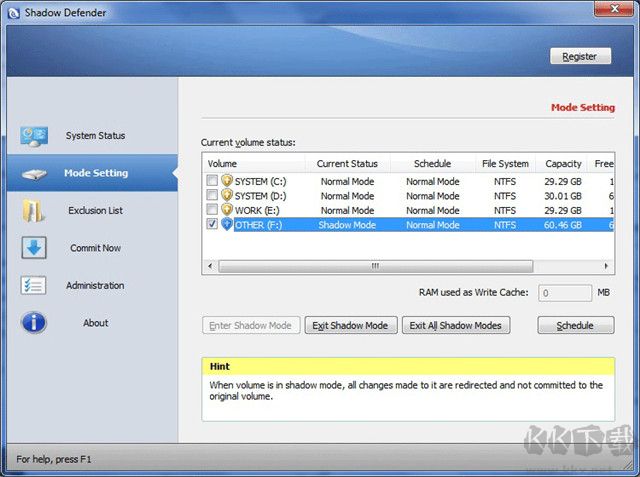Click the 30.01 GB capacity cell
640x477 pixels.
[562, 196]
